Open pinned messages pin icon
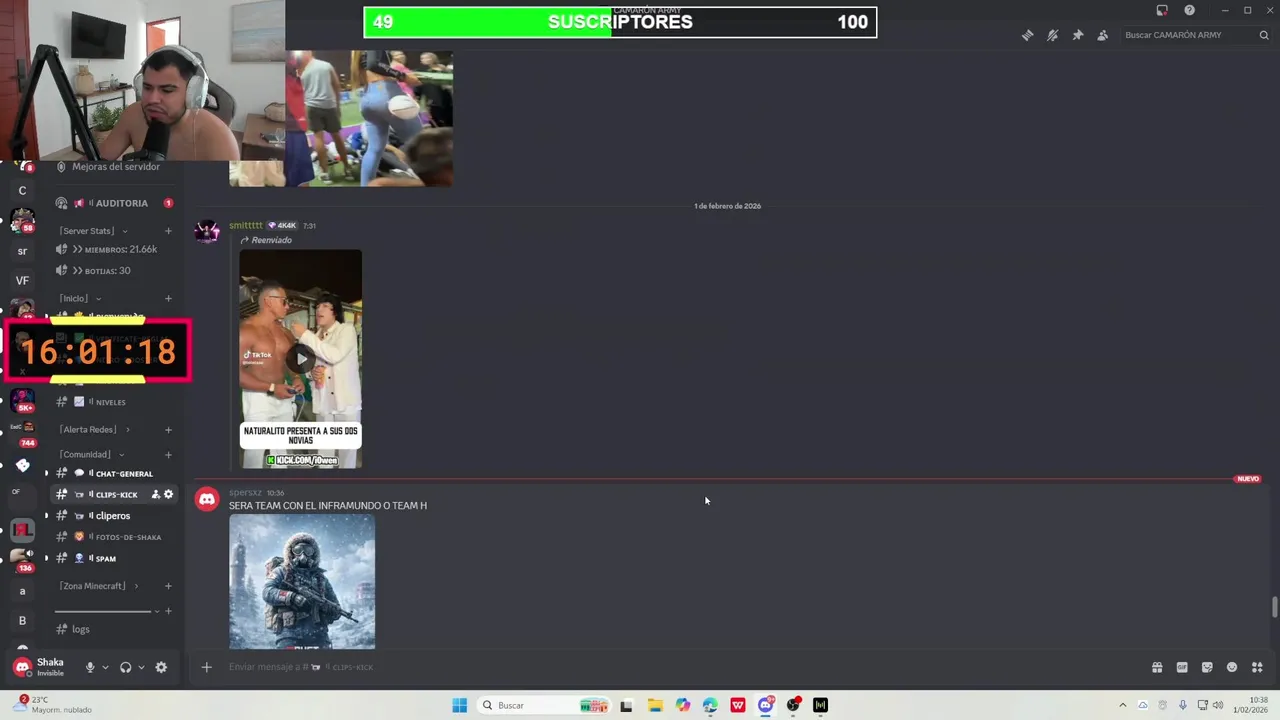 (1077, 35)
